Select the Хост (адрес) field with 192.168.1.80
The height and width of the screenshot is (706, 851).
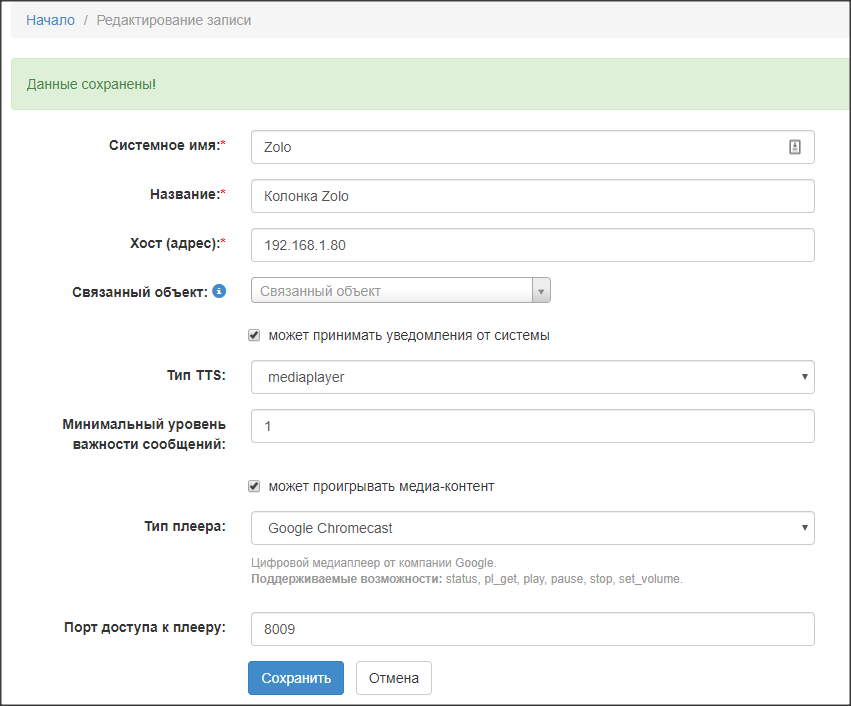(x=532, y=245)
